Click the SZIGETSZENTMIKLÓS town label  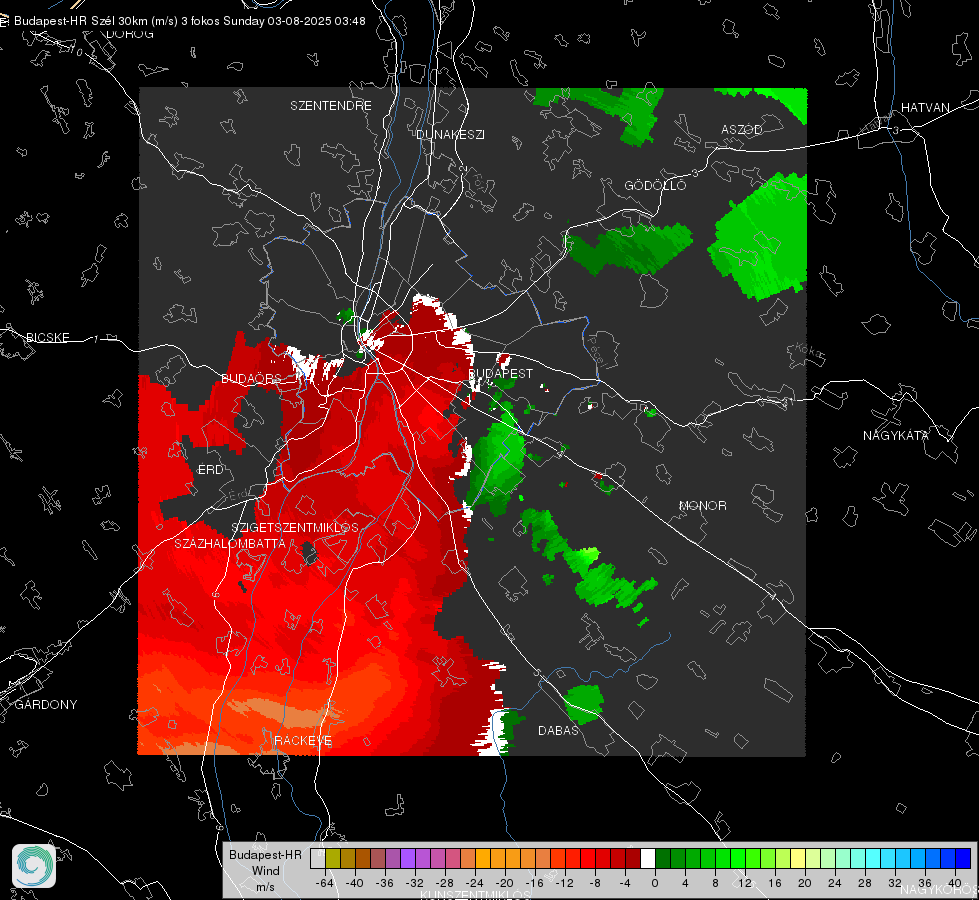click(295, 528)
